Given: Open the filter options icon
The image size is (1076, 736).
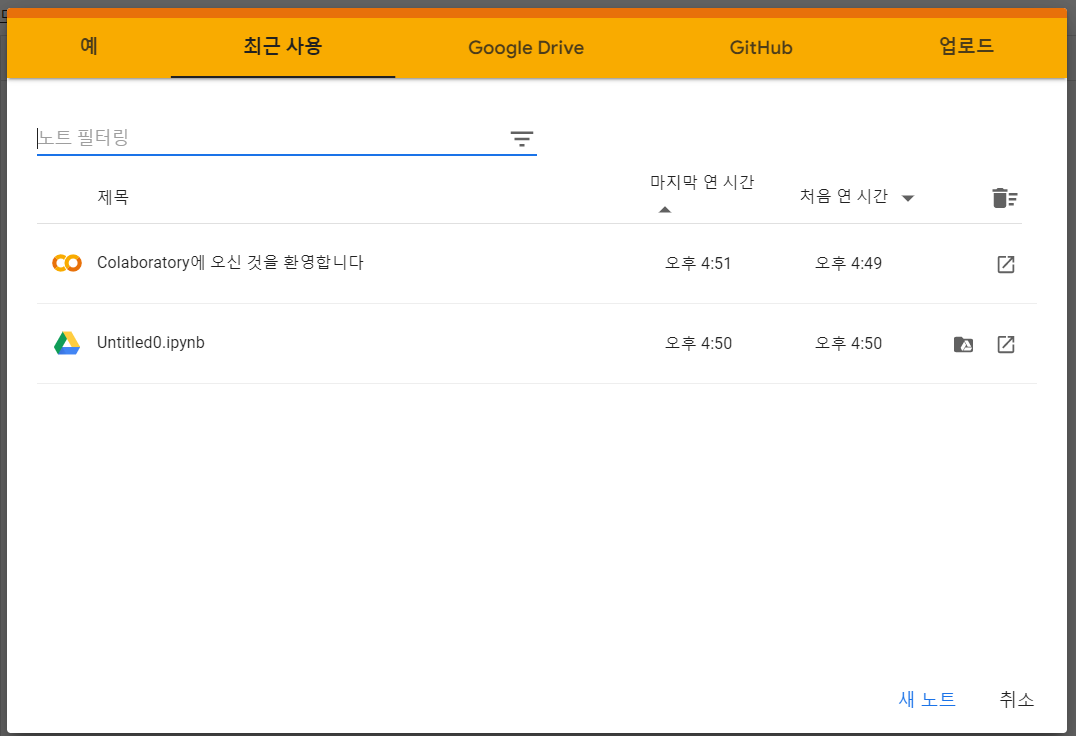Looking at the screenshot, I should [x=522, y=139].
